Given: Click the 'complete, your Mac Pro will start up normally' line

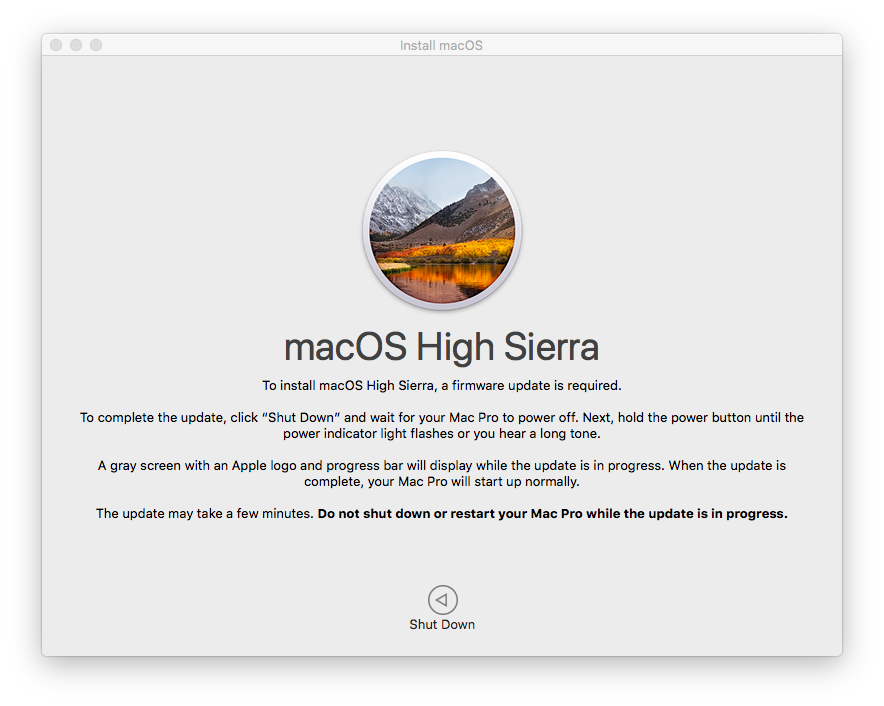Looking at the screenshot, I should tap(442, 482).
